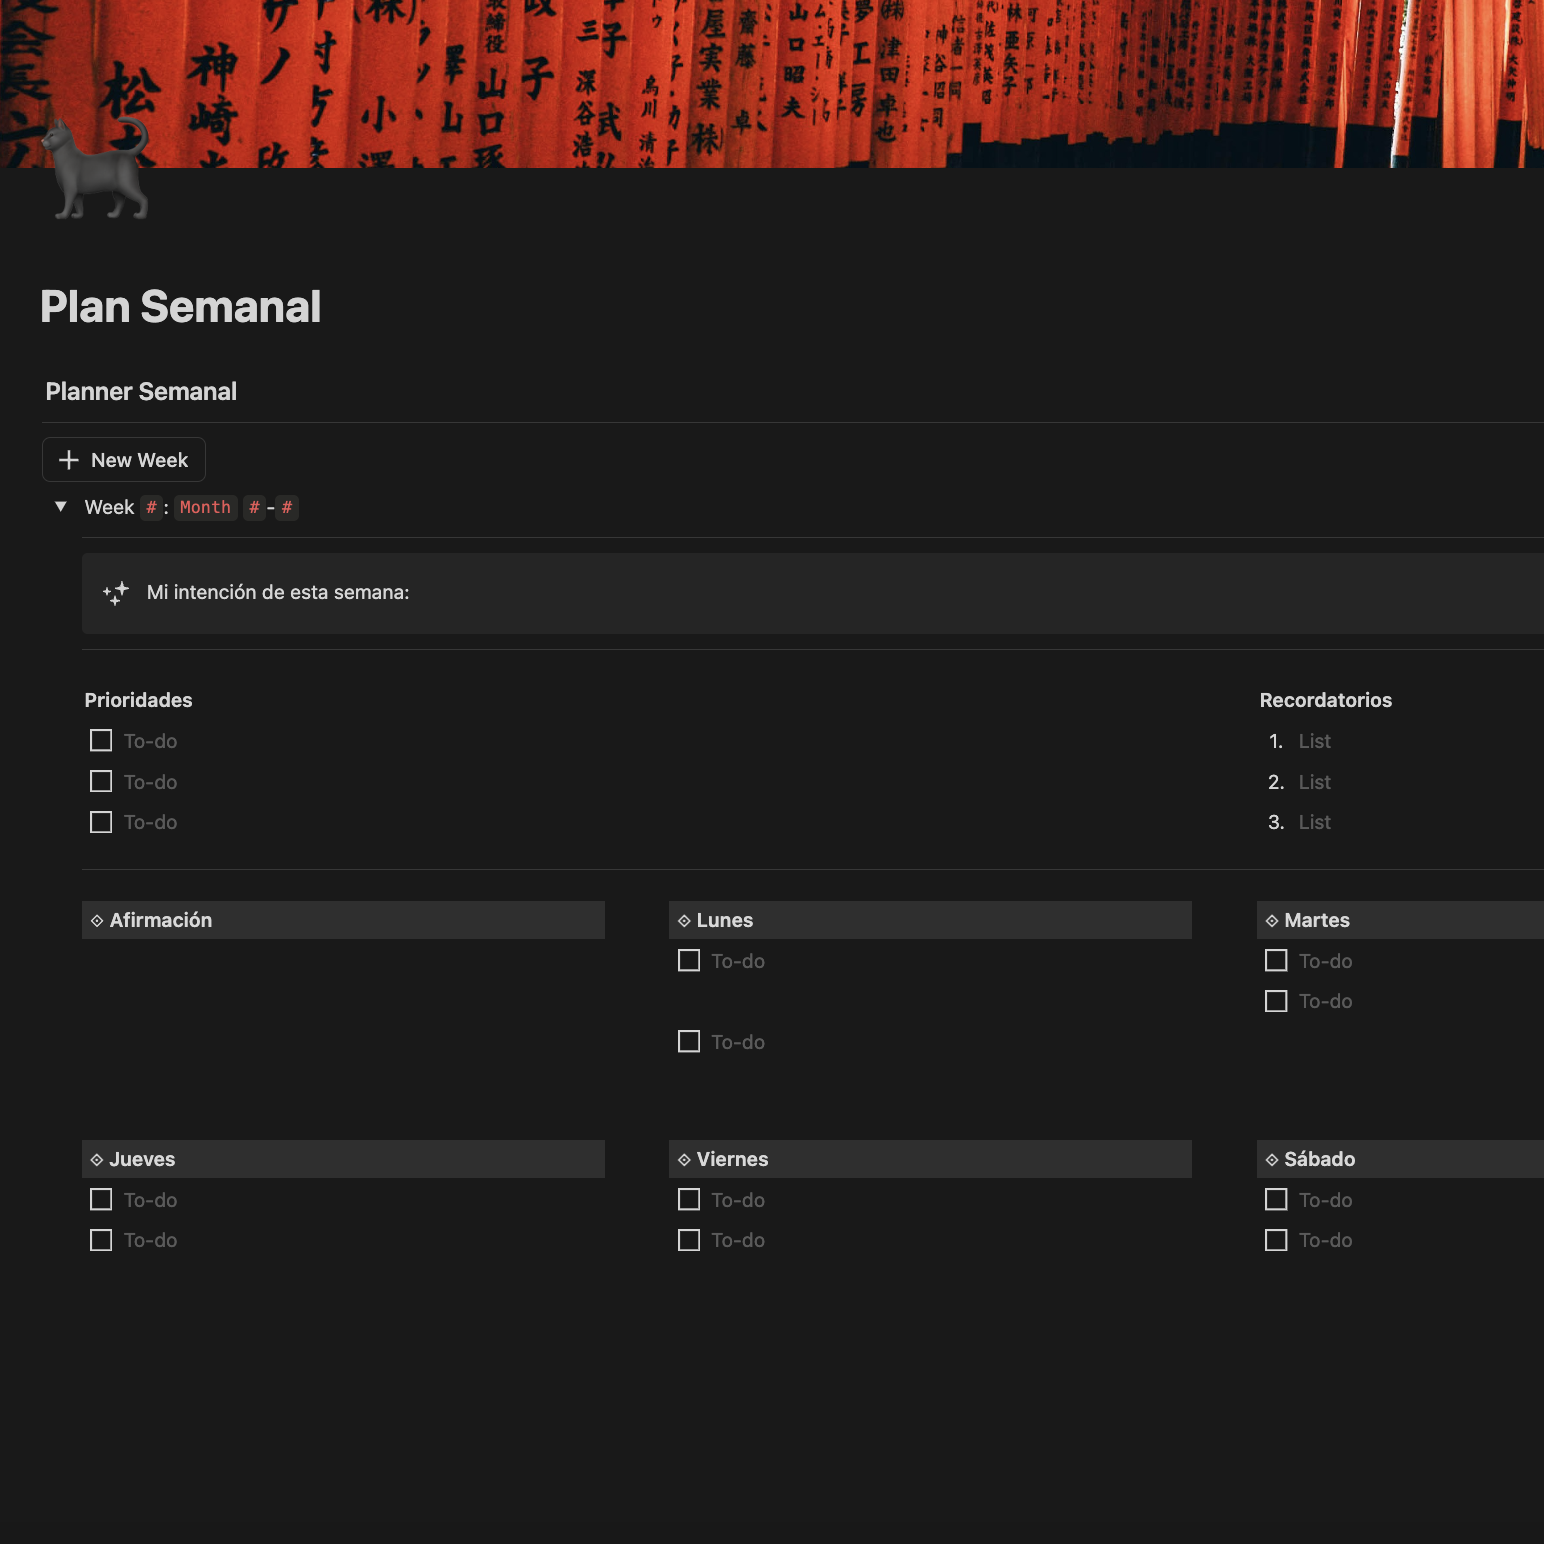Click the diamond icon next to Viernes
Image resolution: width=1544 pixels, height=1544 pixels.
pyautogui.click(x=684, y=1160)
